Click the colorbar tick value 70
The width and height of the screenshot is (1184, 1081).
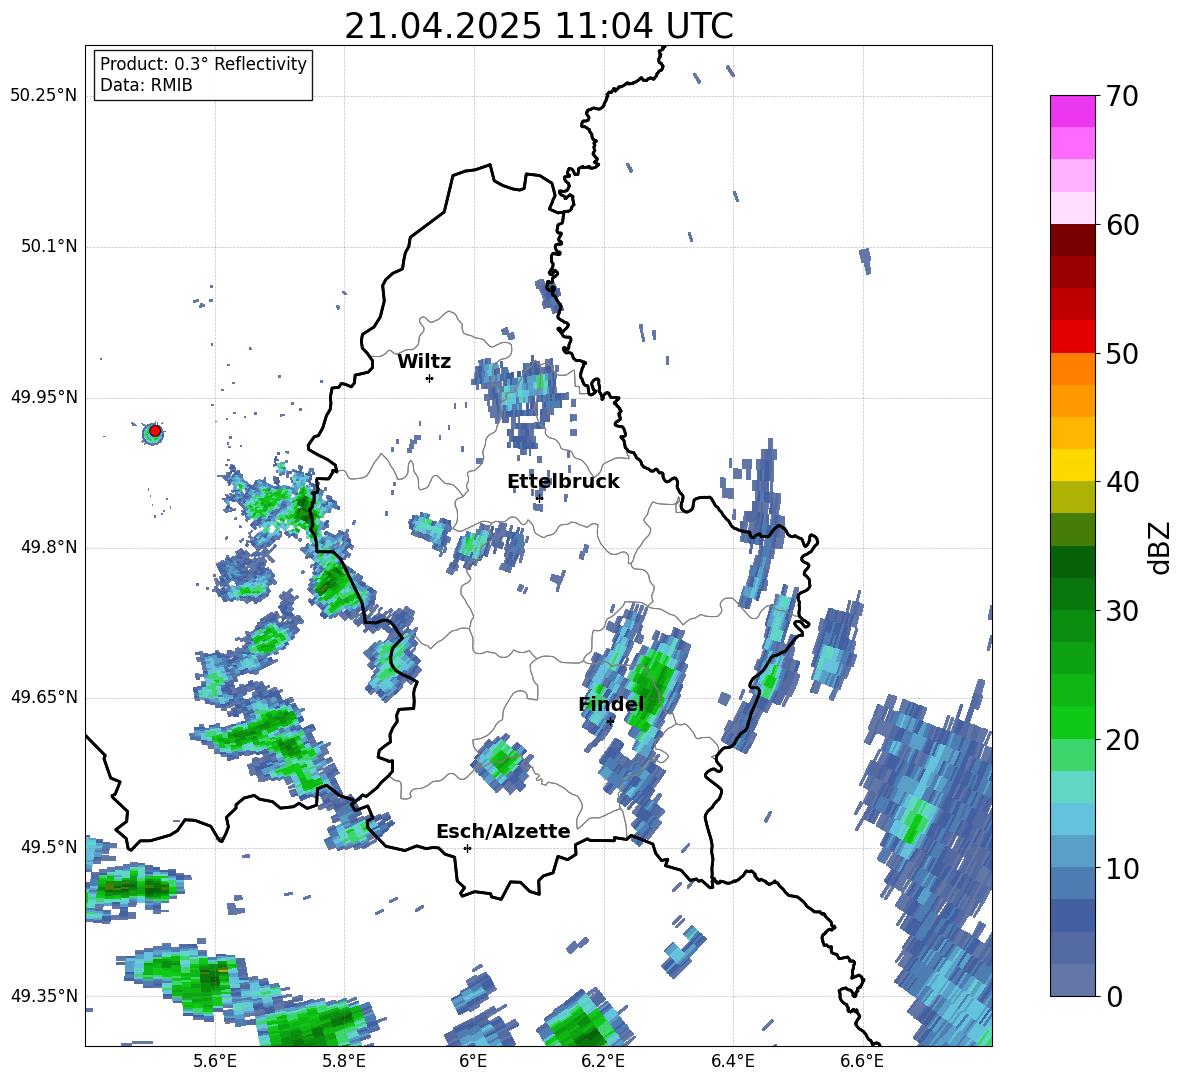1122,96
